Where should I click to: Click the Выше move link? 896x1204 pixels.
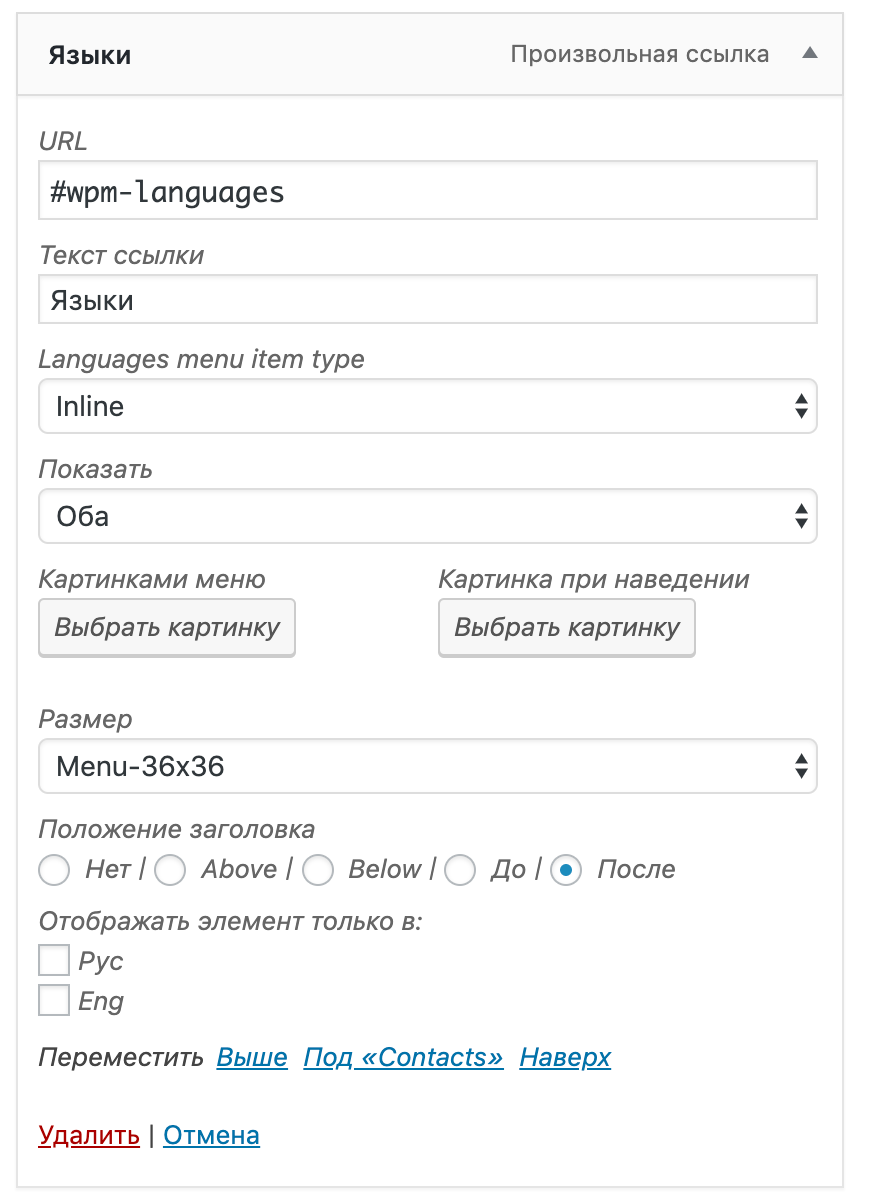pos(252,1057)
